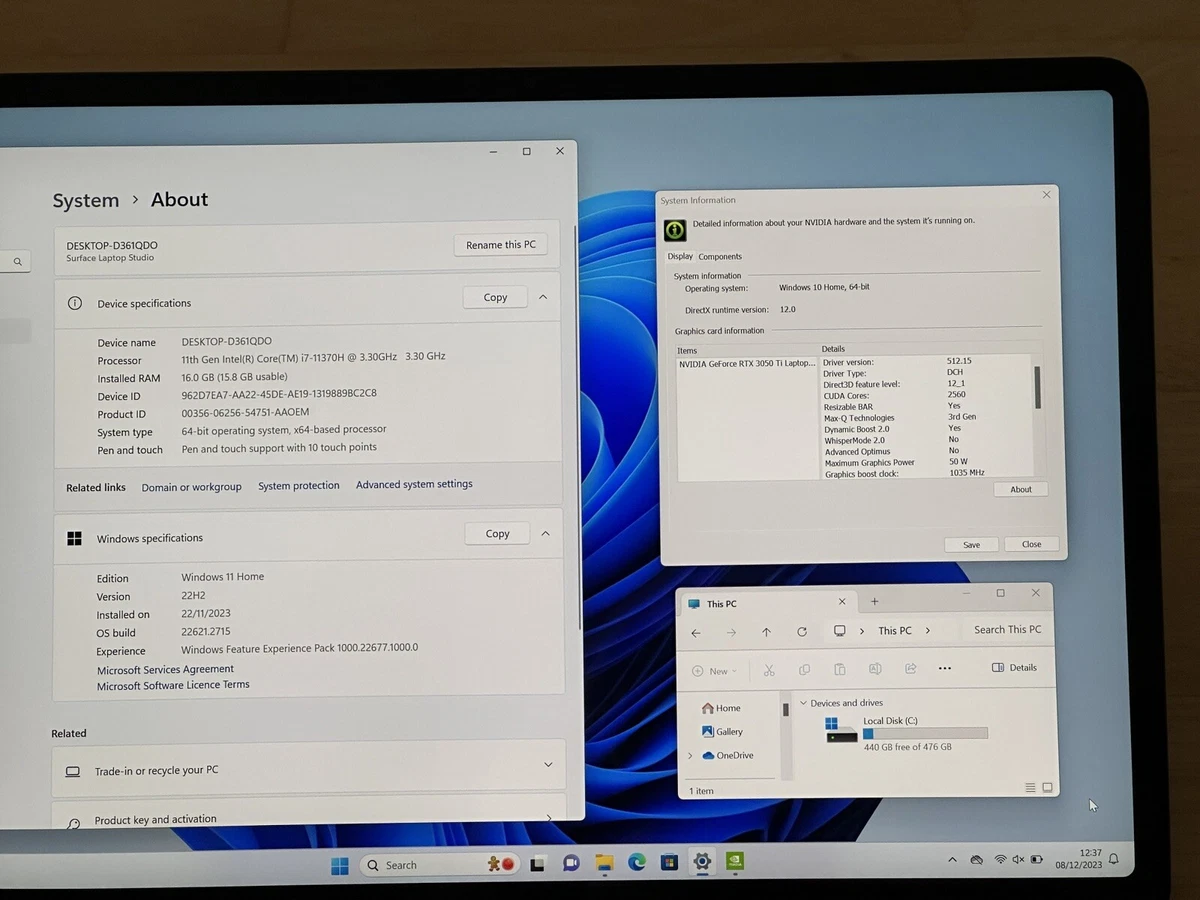Go to Home in File Explorer sidebar
The image size is (1200, 900).
pyautogui.click(x=720, y=708)
